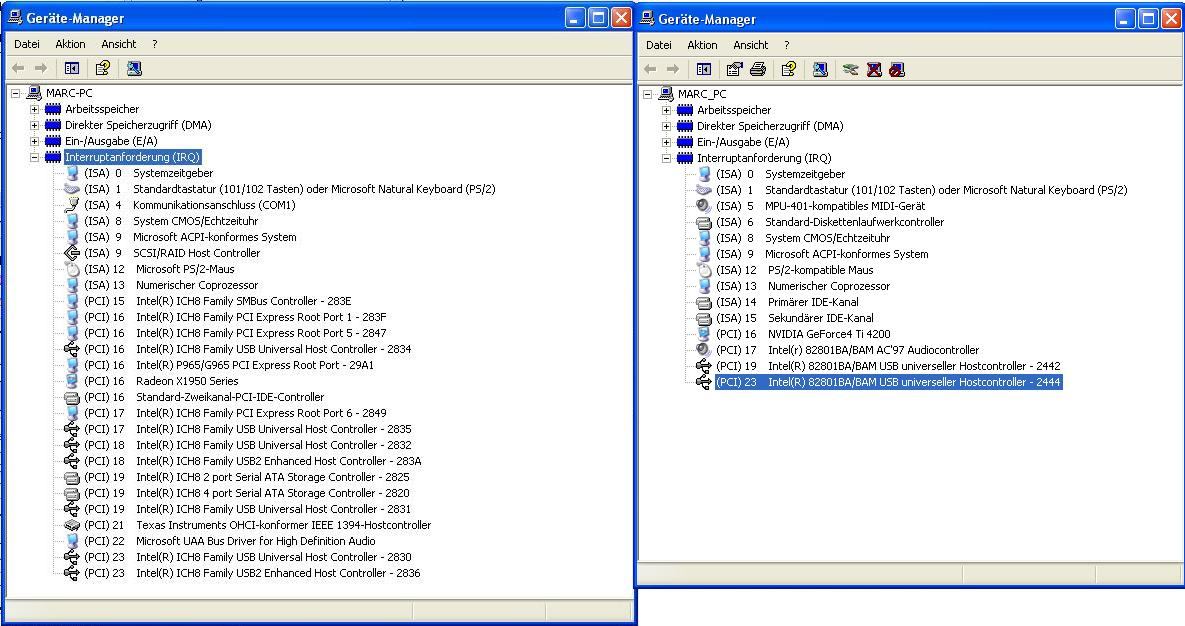Click the USB icon for Hostcontroller - 2442
The height and width of the screenshot is (626, 1185).
[704, 366]
